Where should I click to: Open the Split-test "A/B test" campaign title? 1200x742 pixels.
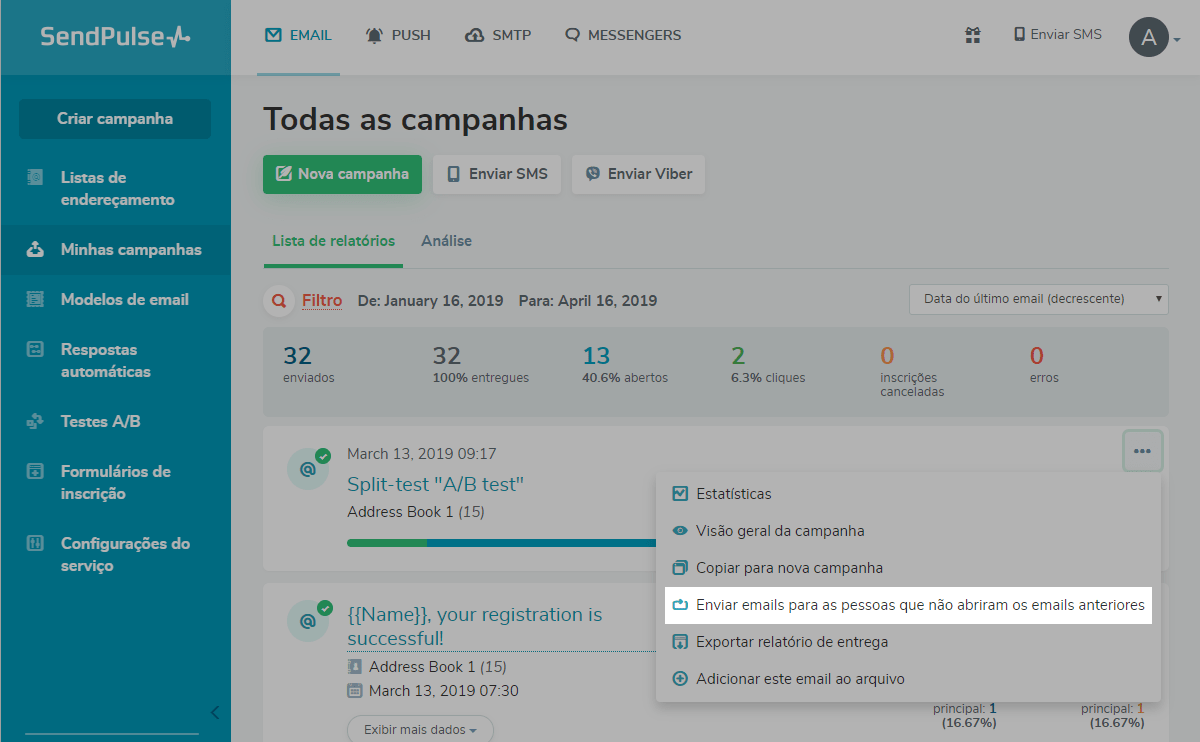click(x=435, y=485)
